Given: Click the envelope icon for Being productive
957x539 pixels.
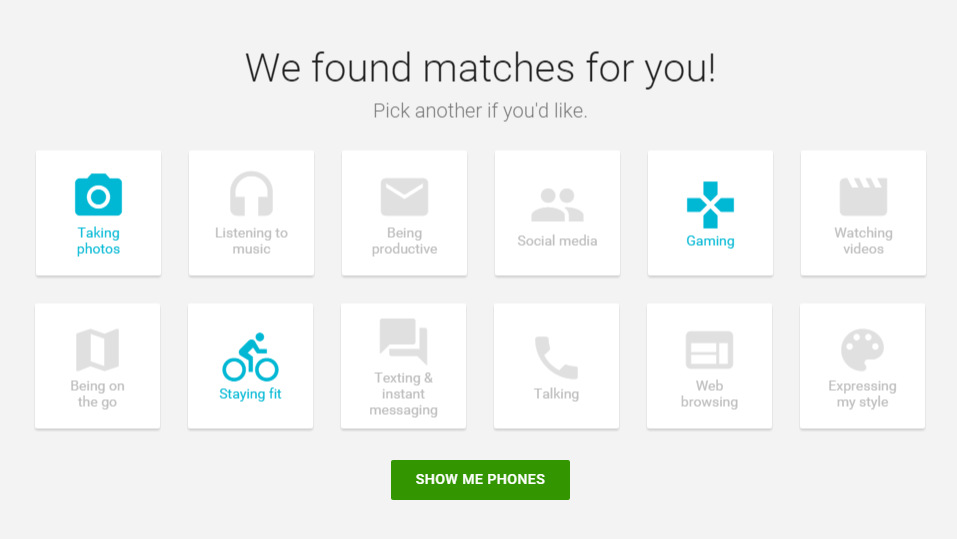Looking at the screenshot, I should click(404, 196).
